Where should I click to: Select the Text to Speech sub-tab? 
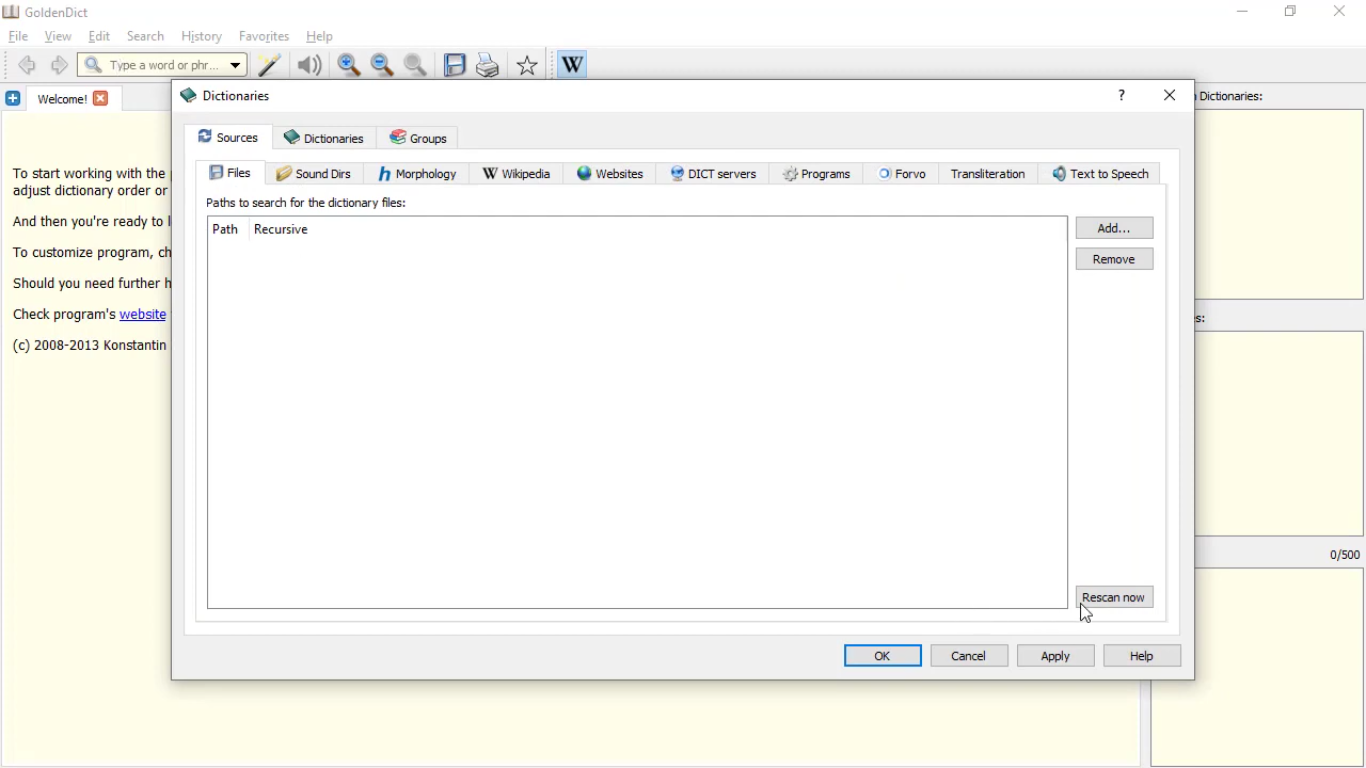(x=1100, y=174)
